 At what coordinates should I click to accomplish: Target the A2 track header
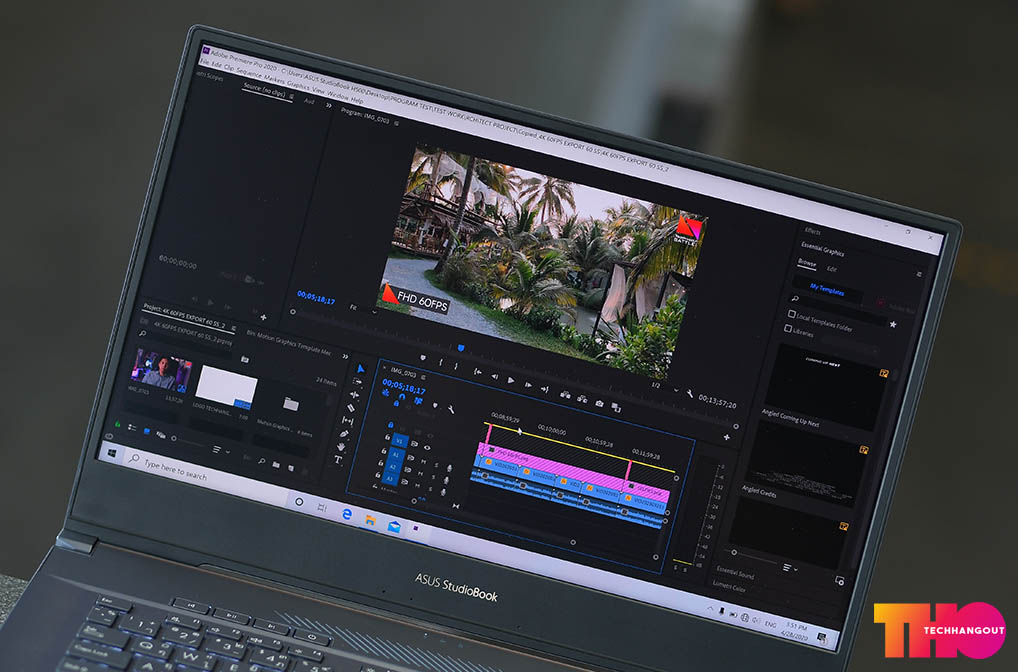coord(393,467)
